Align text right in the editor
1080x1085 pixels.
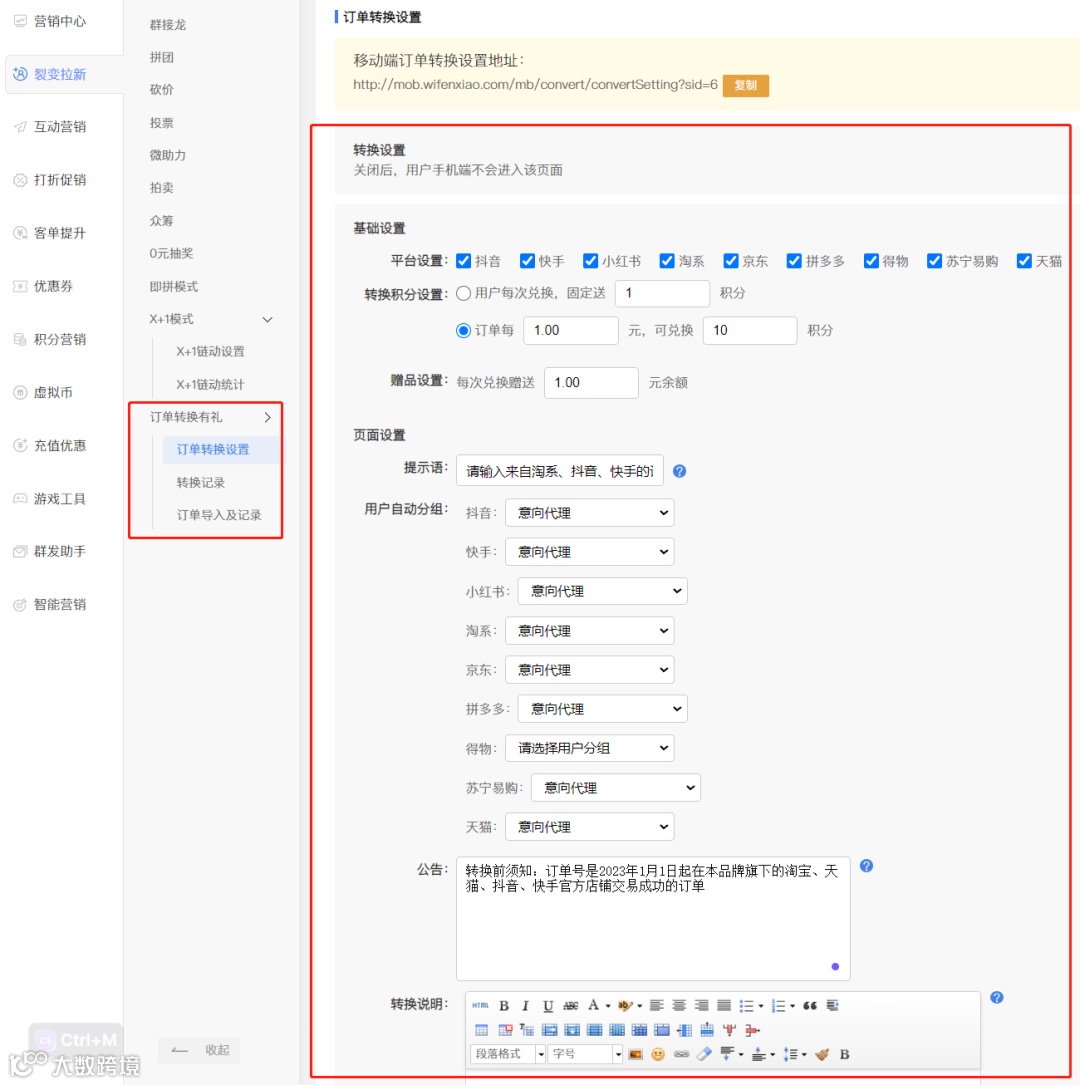click(x=702, y=1005)
